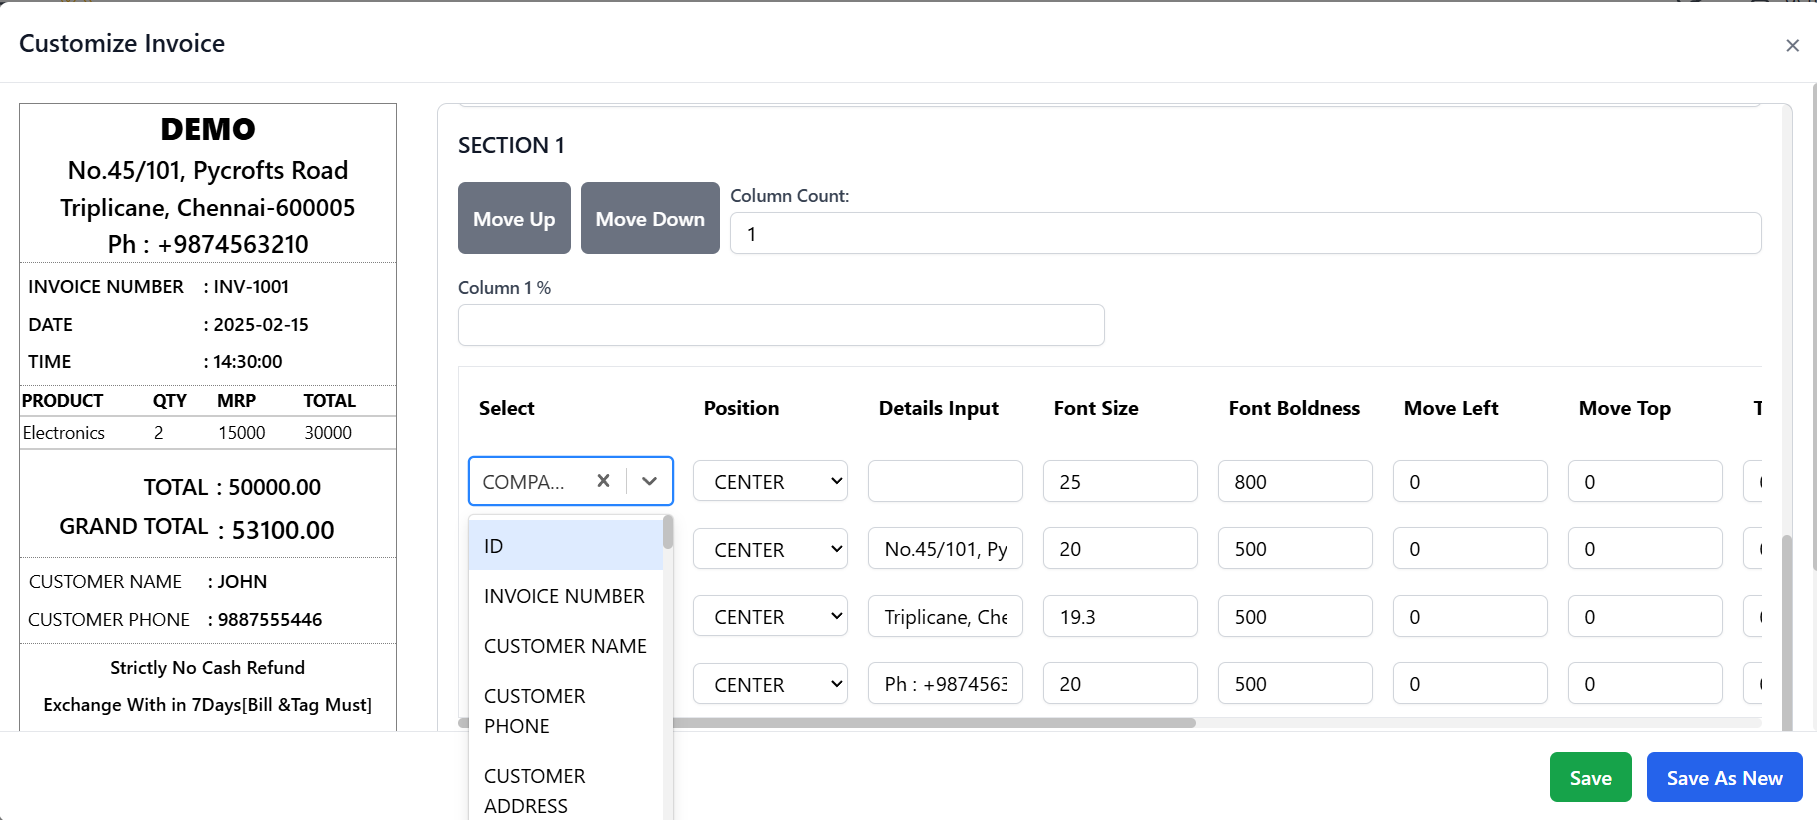Open the Position dropdown for the Triplicane row
The height and width of the screenshot is (820, 1817).
770,616
